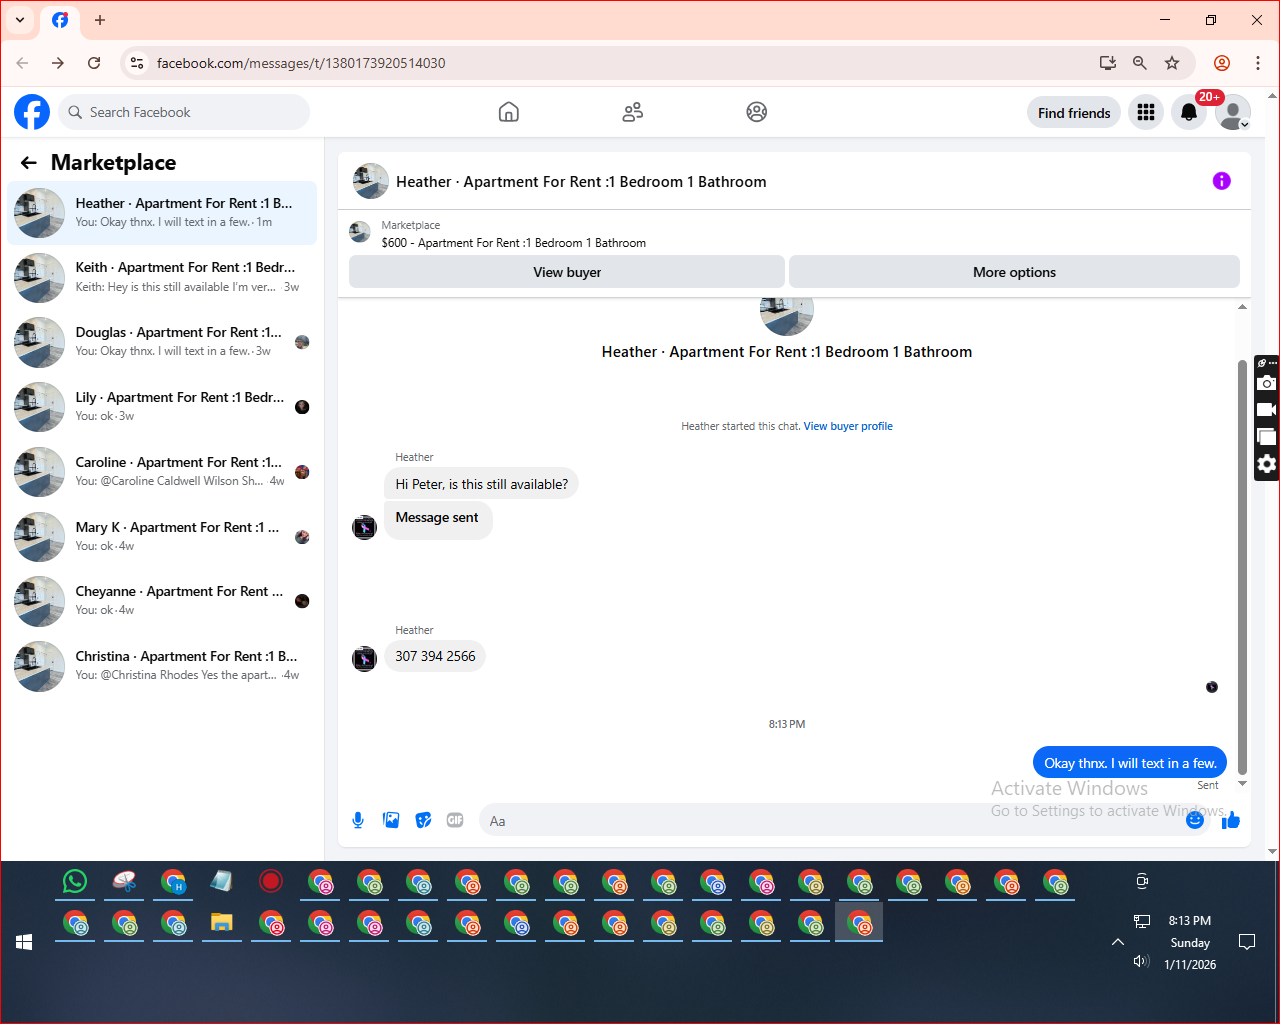This screenshot has height=1024, width=1280.
Task: View site information icon in address bar
Action: (137, 63)
